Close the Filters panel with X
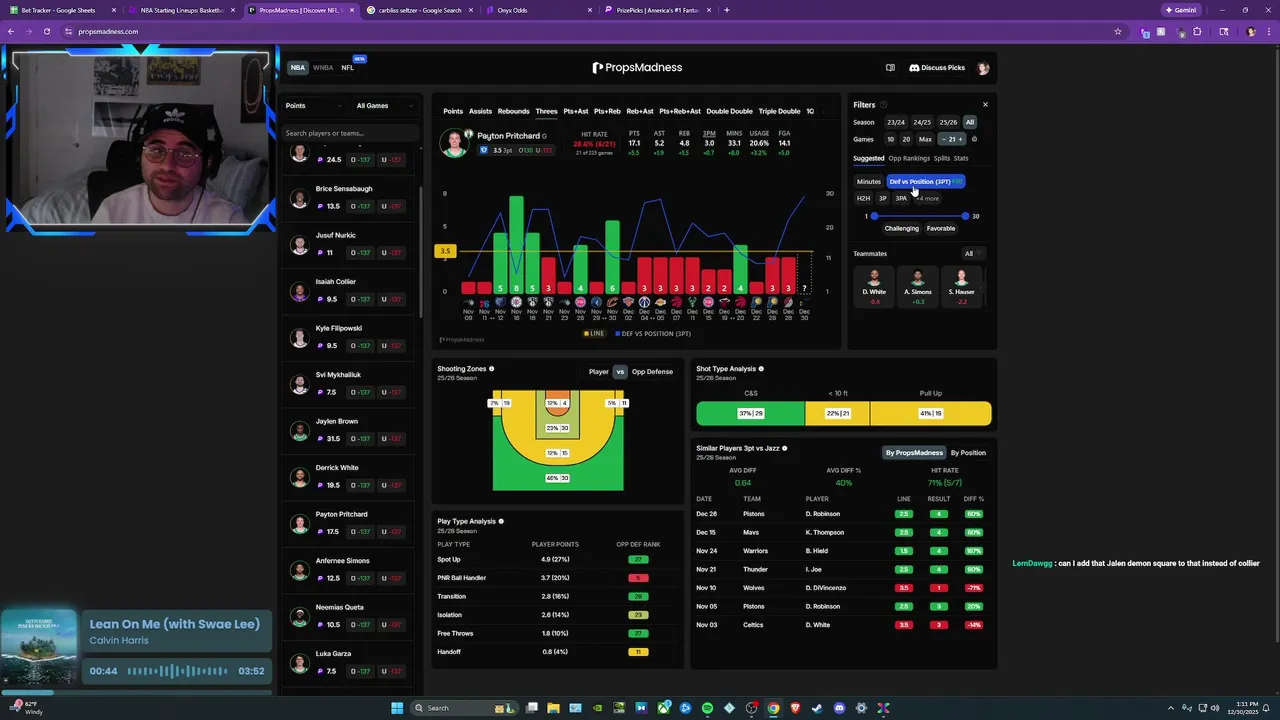 (x=985, y=105)
